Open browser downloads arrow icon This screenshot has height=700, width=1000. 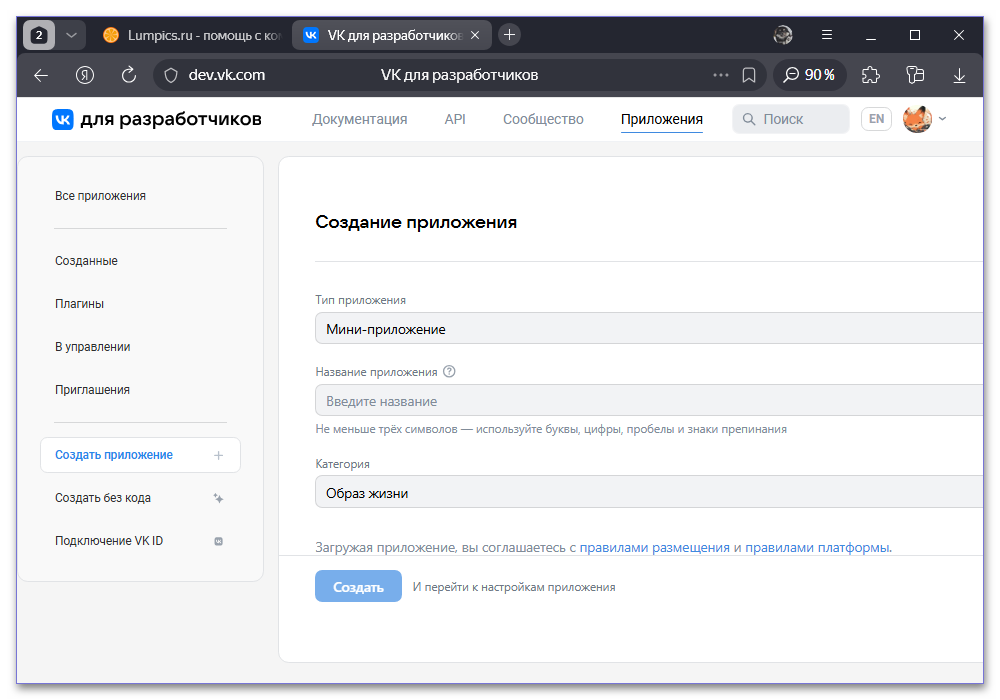[959, 75]
